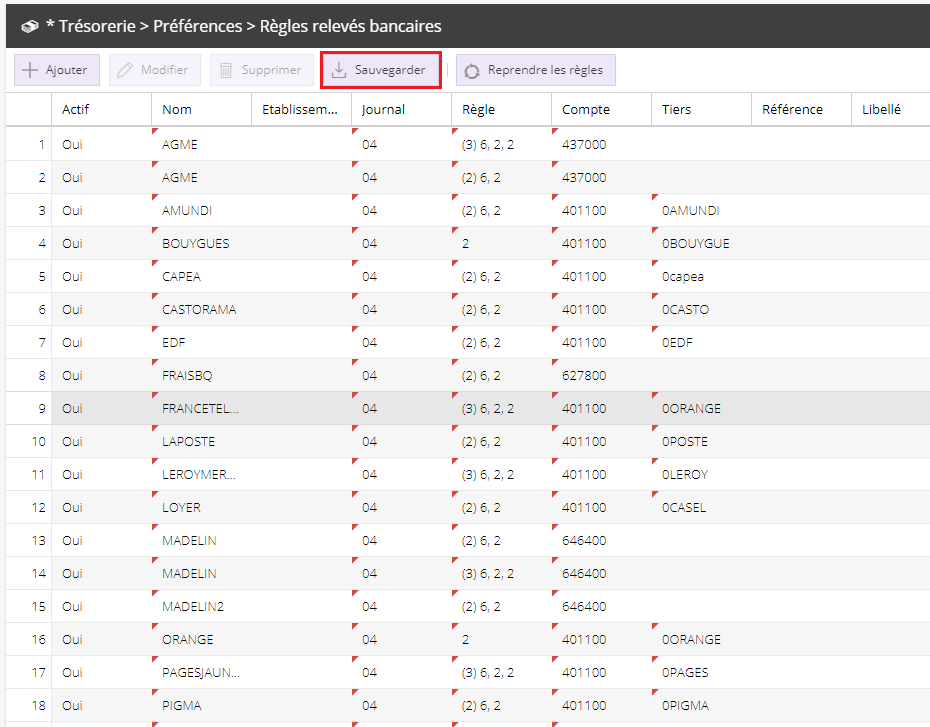This screenshot has height=727, width=930.
Task: Click the 0LEROY tiers cell
Action: (702, 474)
